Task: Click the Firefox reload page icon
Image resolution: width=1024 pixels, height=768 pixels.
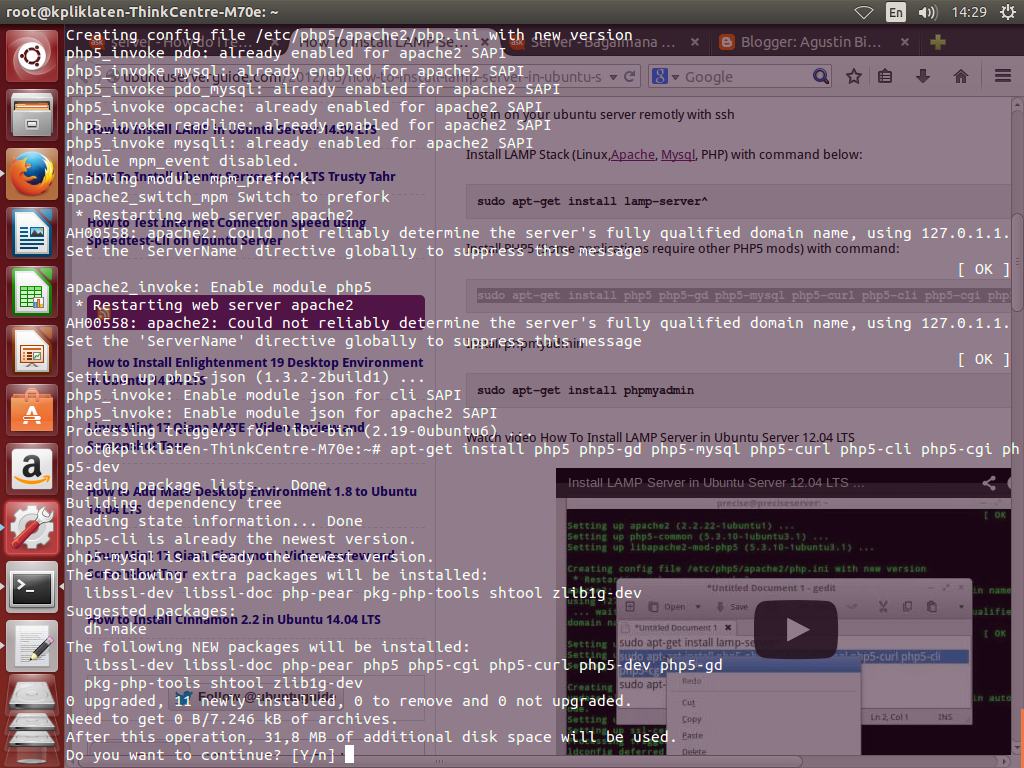Action: coord(630,76)
